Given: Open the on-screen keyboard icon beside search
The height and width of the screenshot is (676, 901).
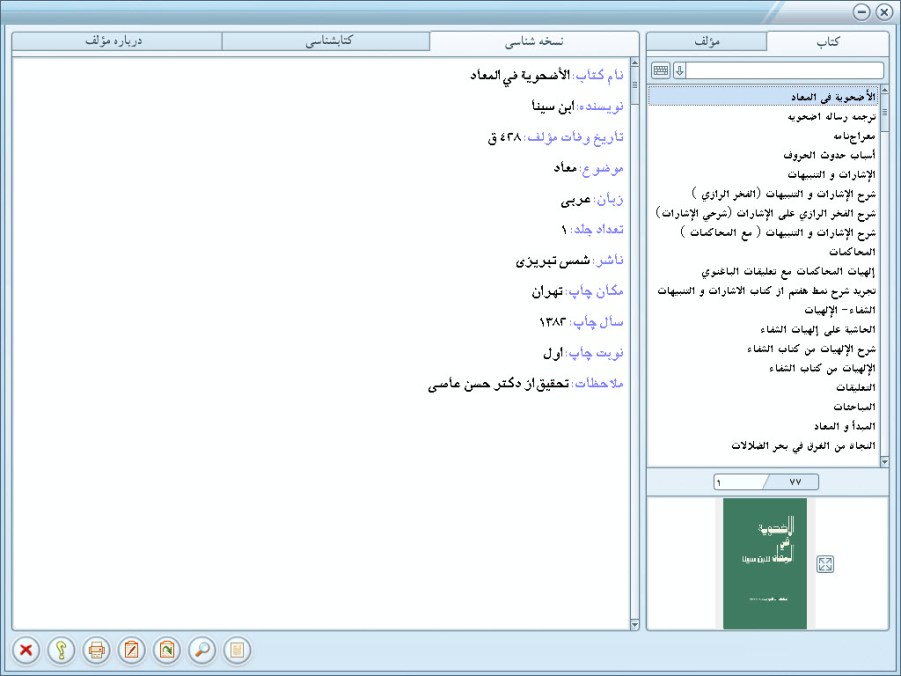Looking at the screenshot, I should 660,70.
